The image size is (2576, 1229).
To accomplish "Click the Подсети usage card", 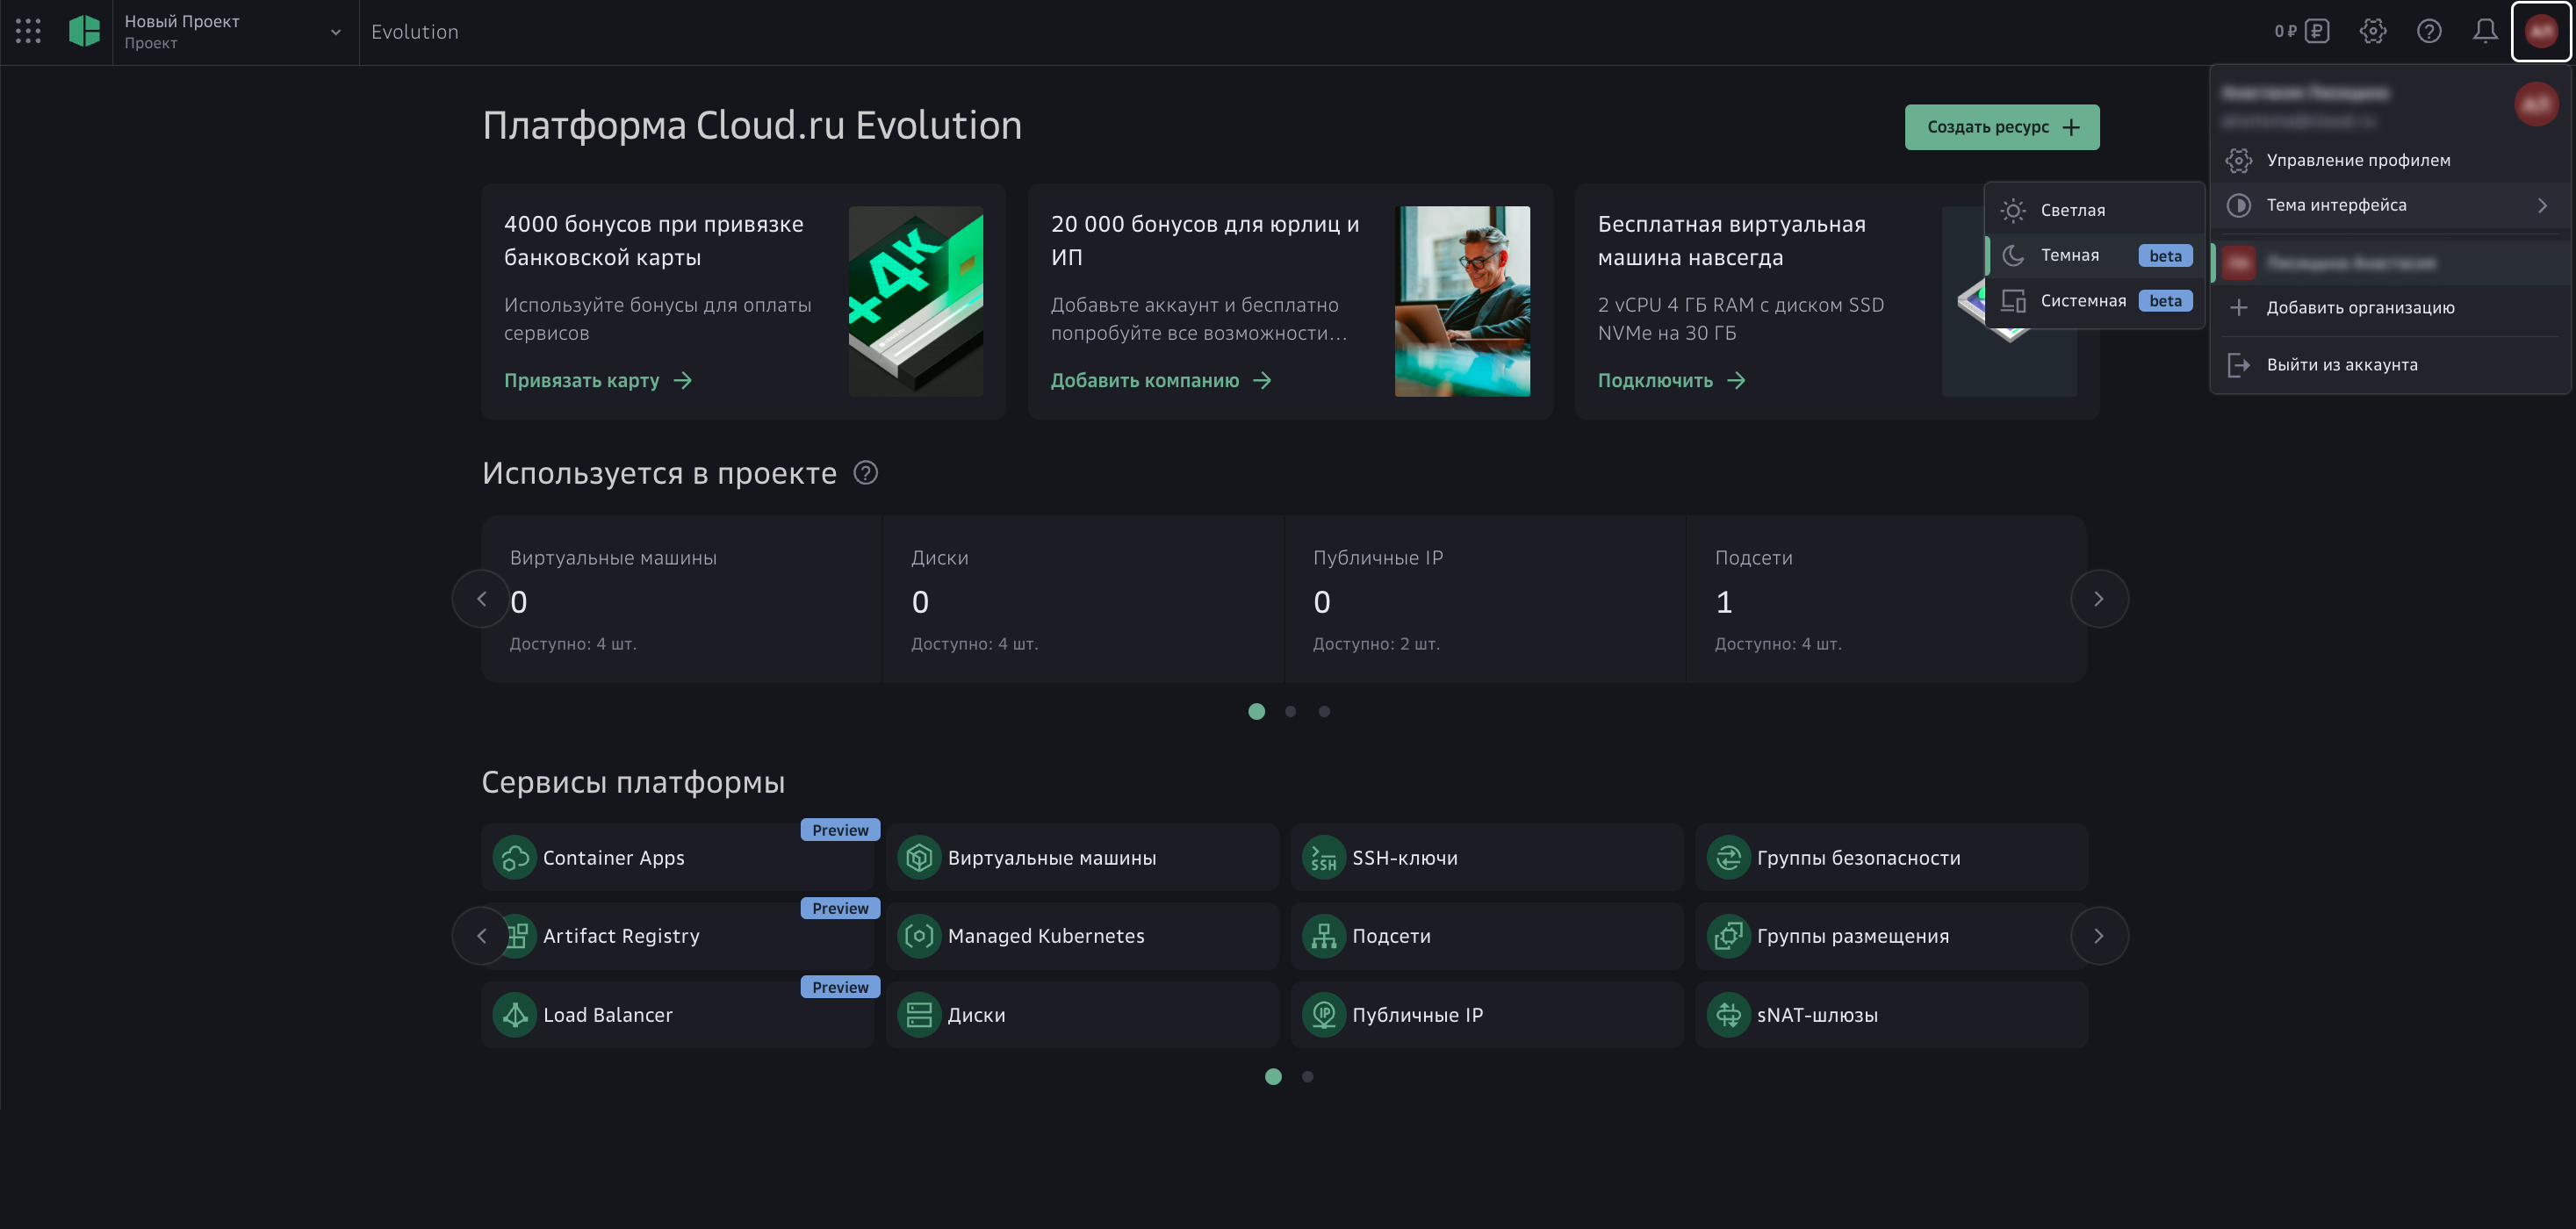I will [x=1886, y=599].
